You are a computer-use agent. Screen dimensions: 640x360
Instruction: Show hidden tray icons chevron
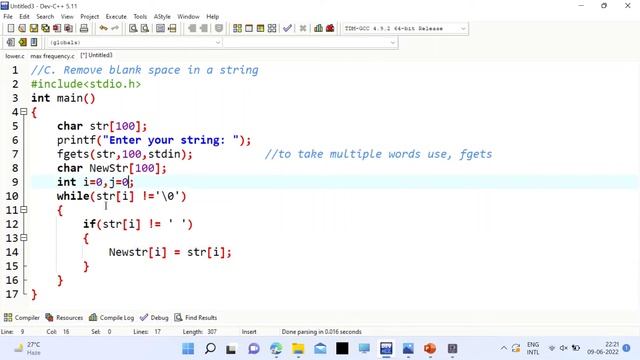point(504,348)
